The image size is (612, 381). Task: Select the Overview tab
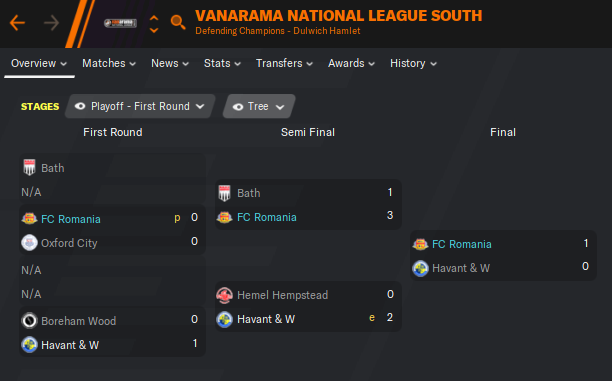[39, 63]
